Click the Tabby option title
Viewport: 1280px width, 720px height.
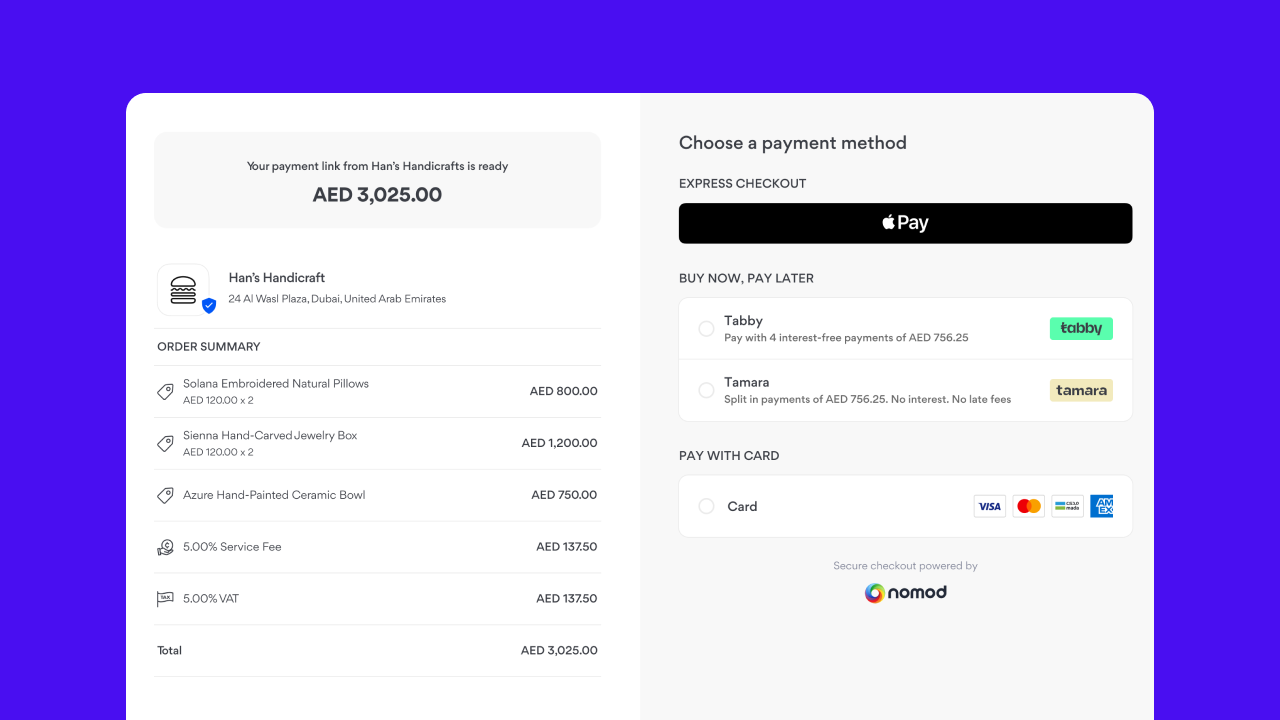(743, 321)
